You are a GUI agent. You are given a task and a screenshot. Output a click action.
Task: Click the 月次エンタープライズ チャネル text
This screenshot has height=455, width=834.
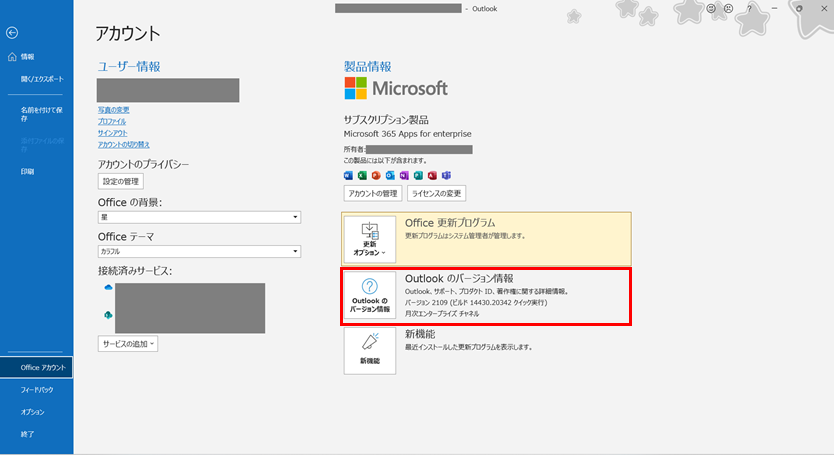(442, 314)
